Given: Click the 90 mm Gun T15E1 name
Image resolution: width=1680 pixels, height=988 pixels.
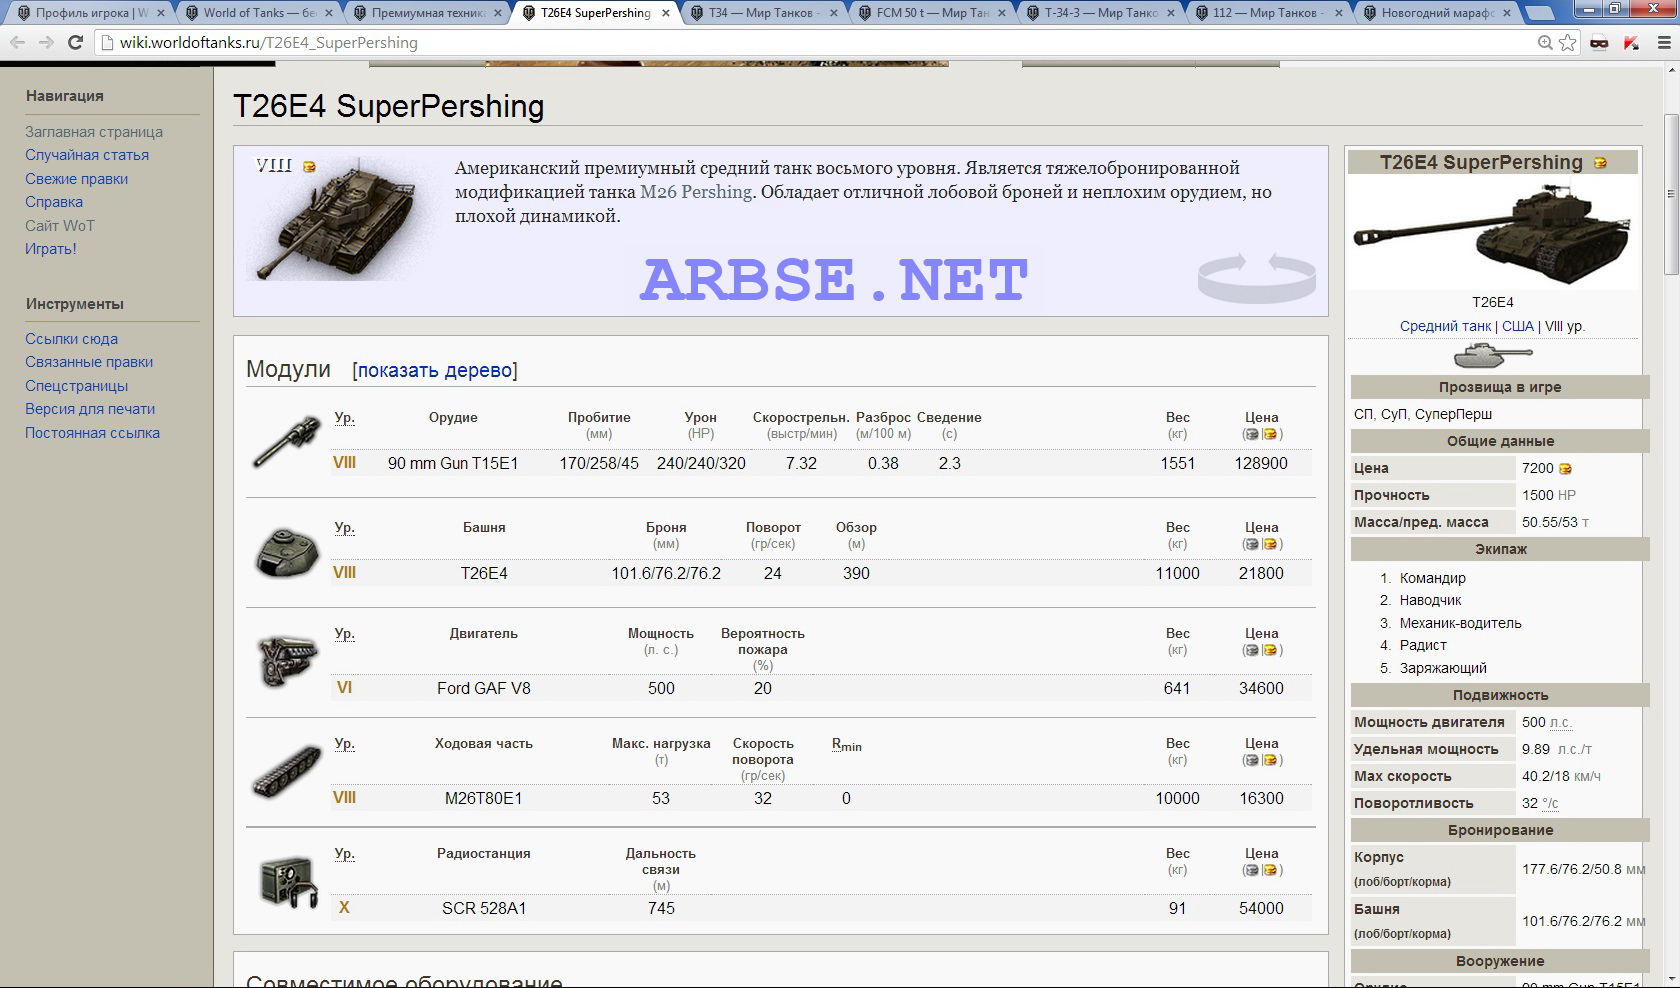Looking at the screenshot, I should 453,464.
